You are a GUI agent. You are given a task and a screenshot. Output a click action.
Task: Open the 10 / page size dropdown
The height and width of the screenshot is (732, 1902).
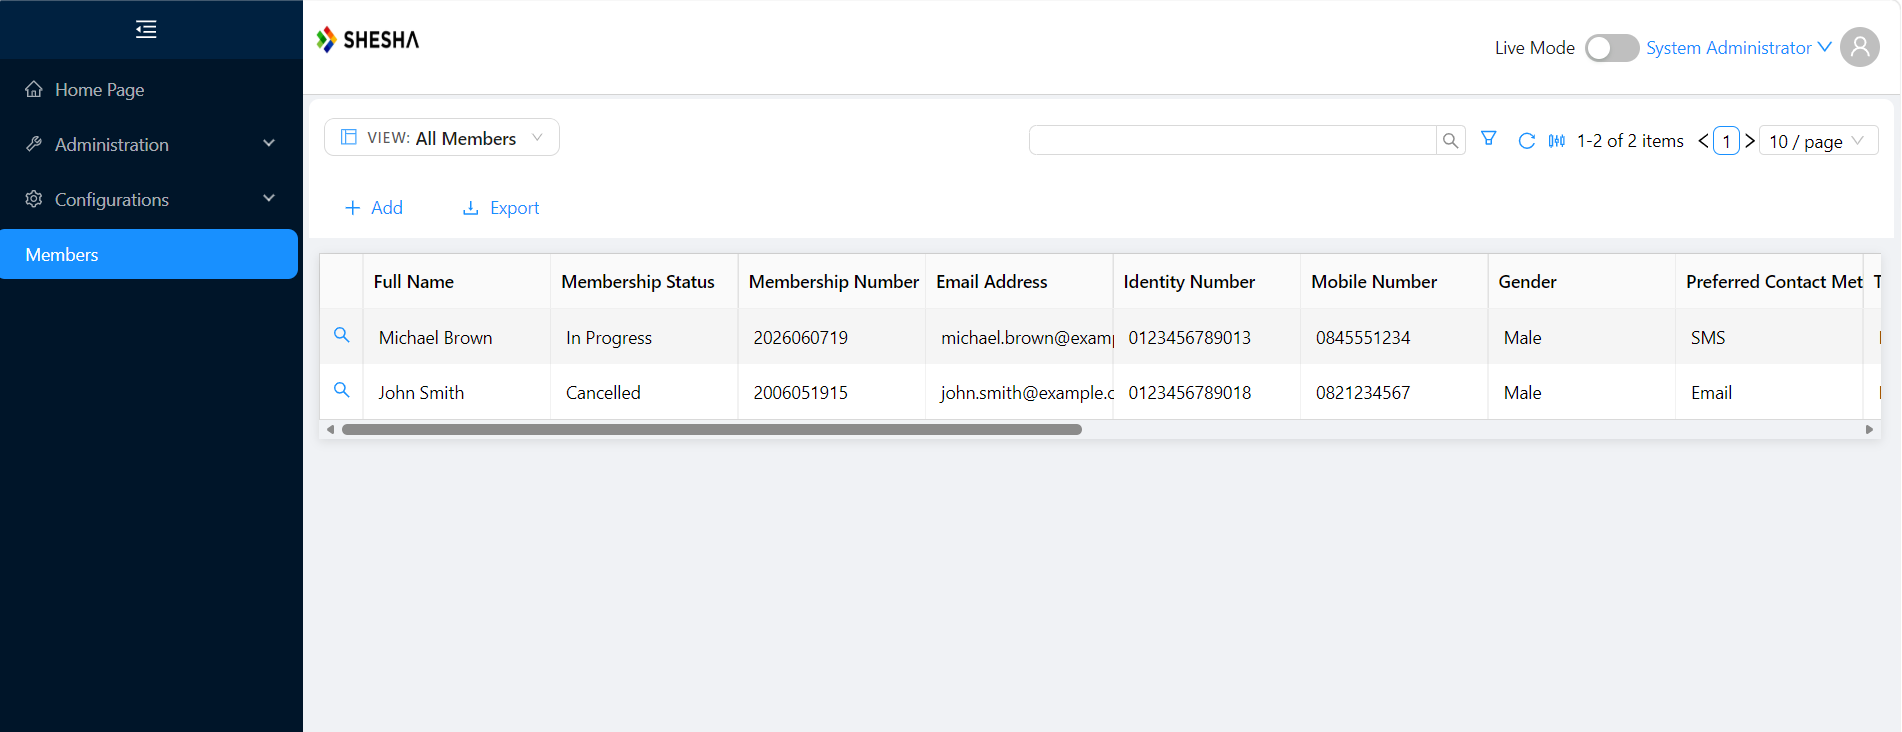coord(1818,141)
